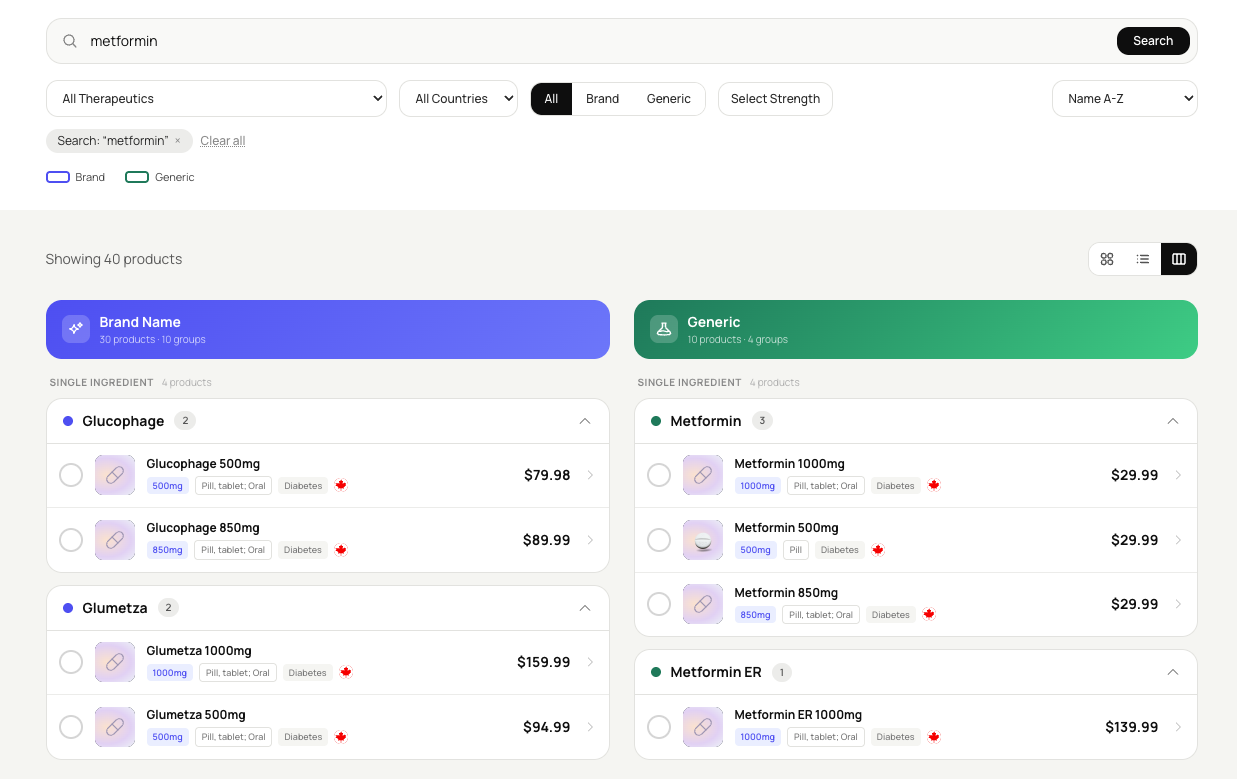
Task: Open the All Countries dropdown
Action: [x=458, y=99]
